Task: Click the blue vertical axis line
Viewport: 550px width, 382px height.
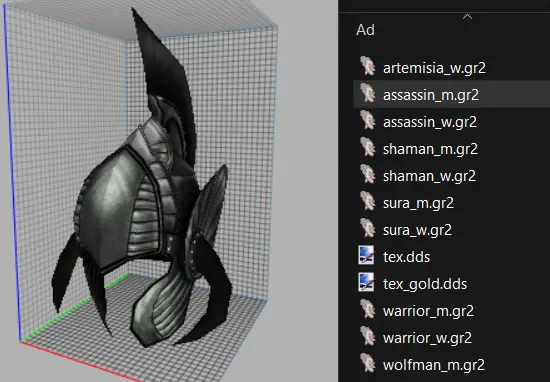Action: tap(12, 172)
